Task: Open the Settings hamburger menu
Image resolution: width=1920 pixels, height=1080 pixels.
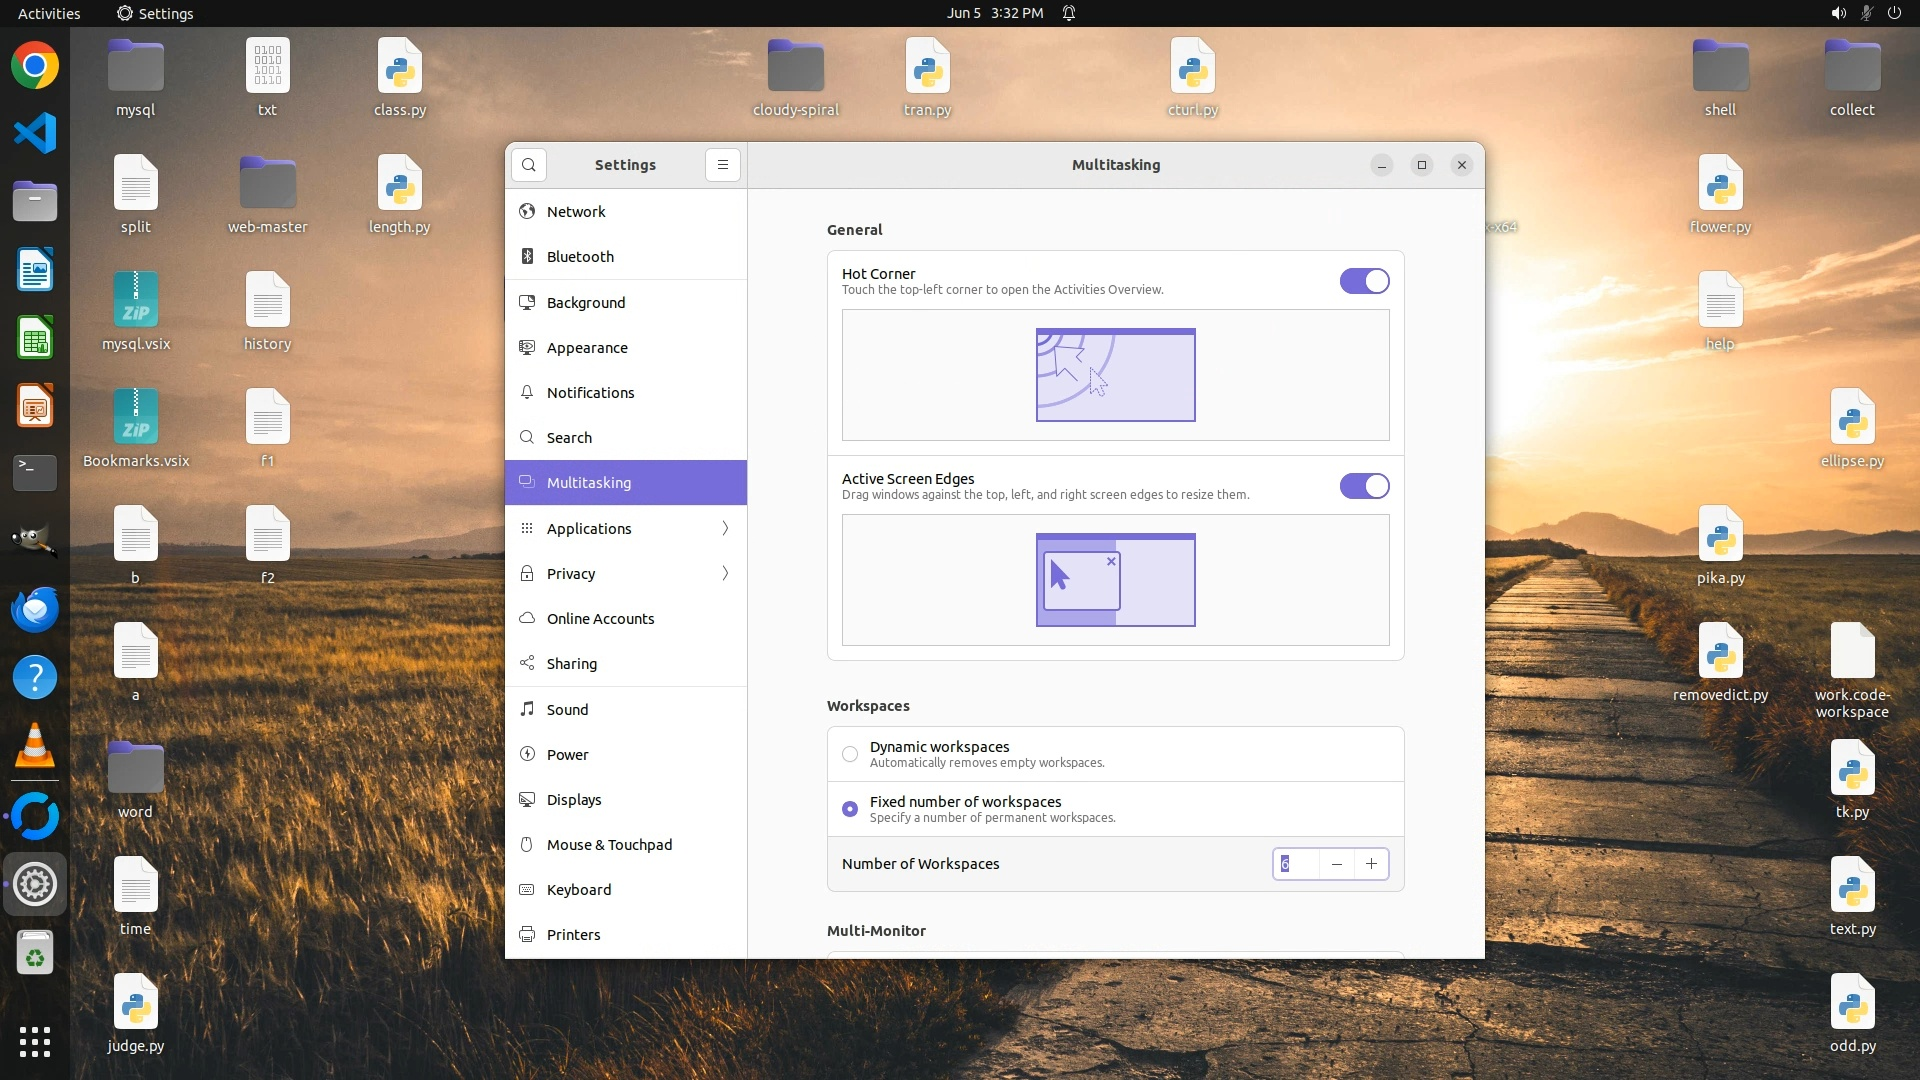Action: coord(722,165)
